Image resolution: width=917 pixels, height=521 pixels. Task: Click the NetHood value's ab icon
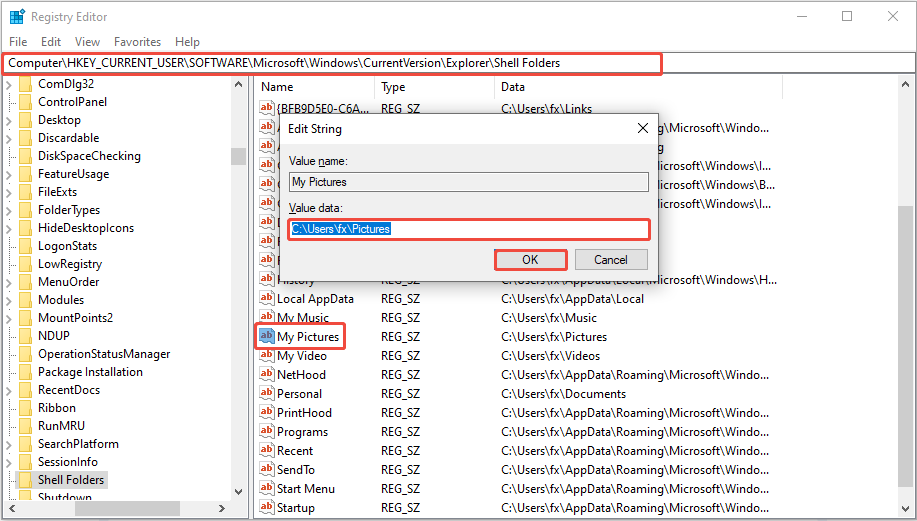(x=267, y=374)
